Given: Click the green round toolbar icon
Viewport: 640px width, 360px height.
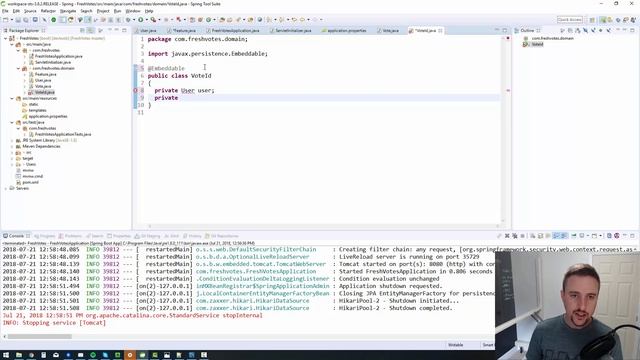Looking at the screenshot, I should tap(53, 20).
